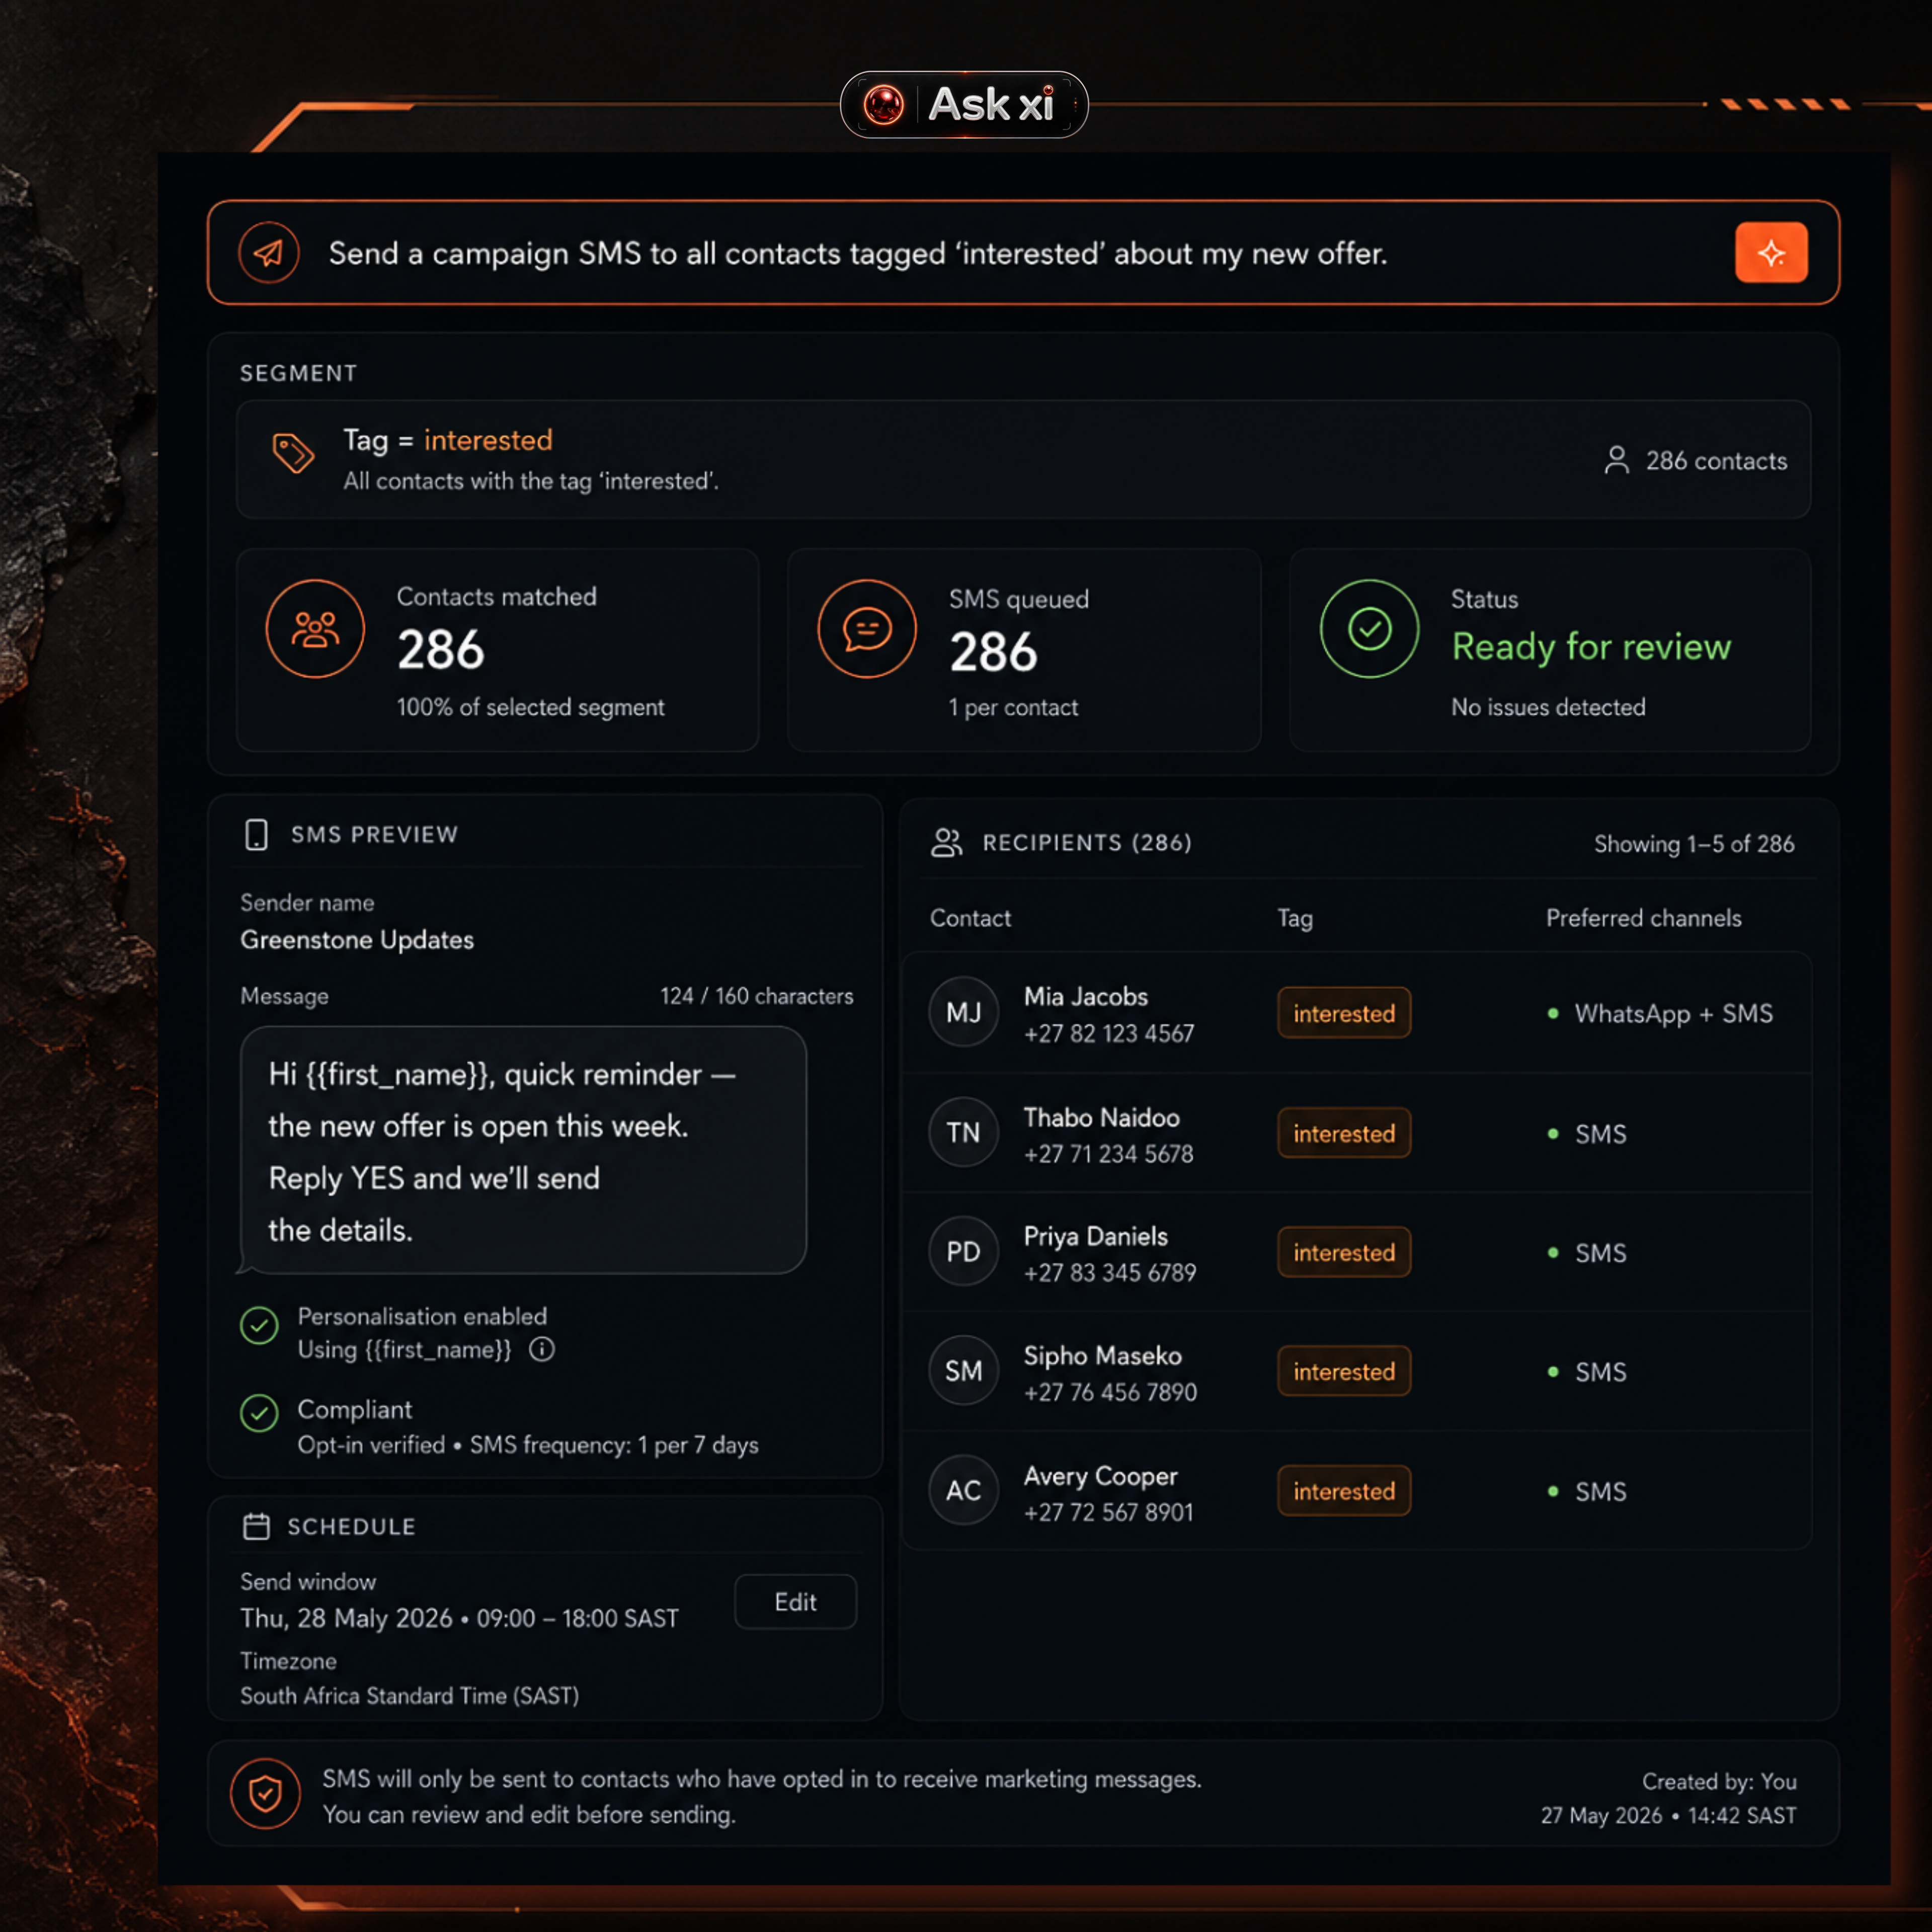Click the SMS message preview text box

pos(523,1150)
